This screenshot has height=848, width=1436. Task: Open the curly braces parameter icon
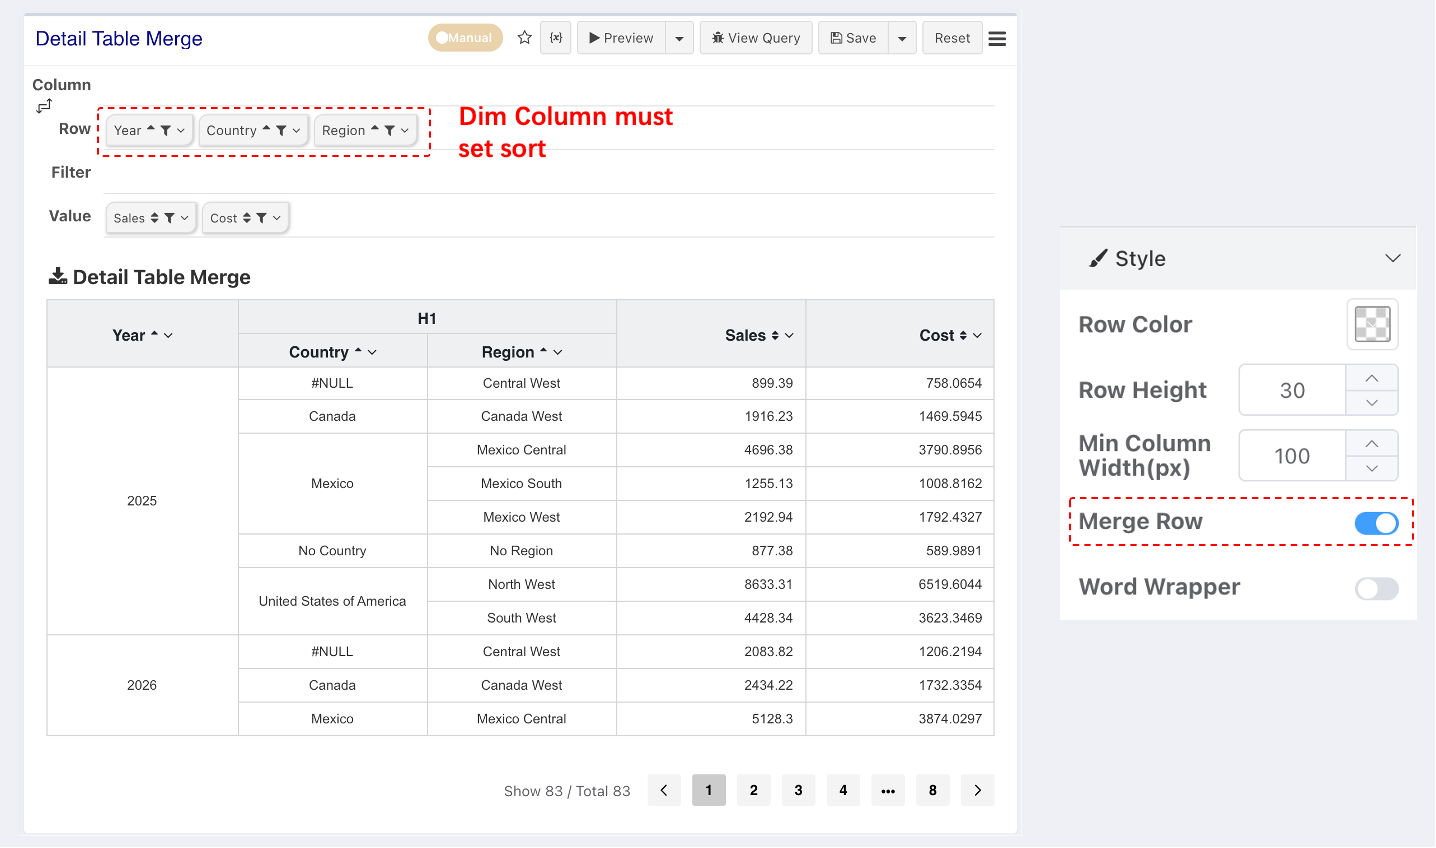coord(556,38)
